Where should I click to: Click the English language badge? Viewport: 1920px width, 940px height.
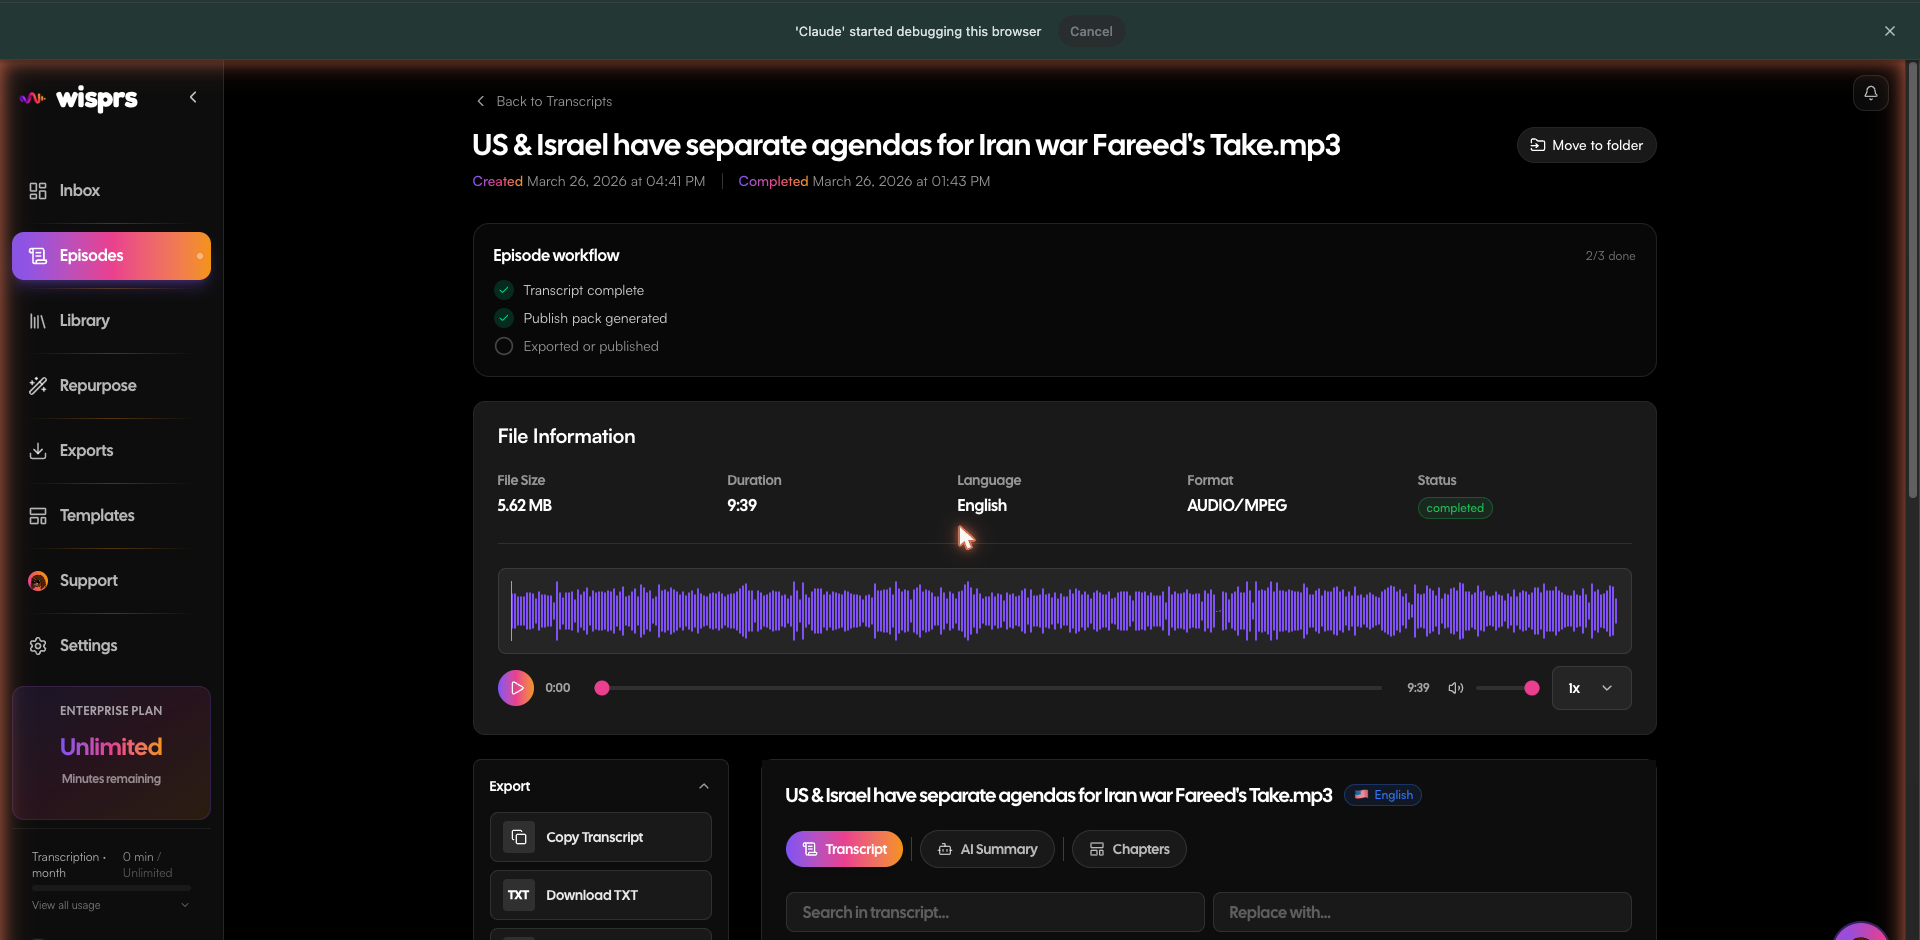[1383, 795]
